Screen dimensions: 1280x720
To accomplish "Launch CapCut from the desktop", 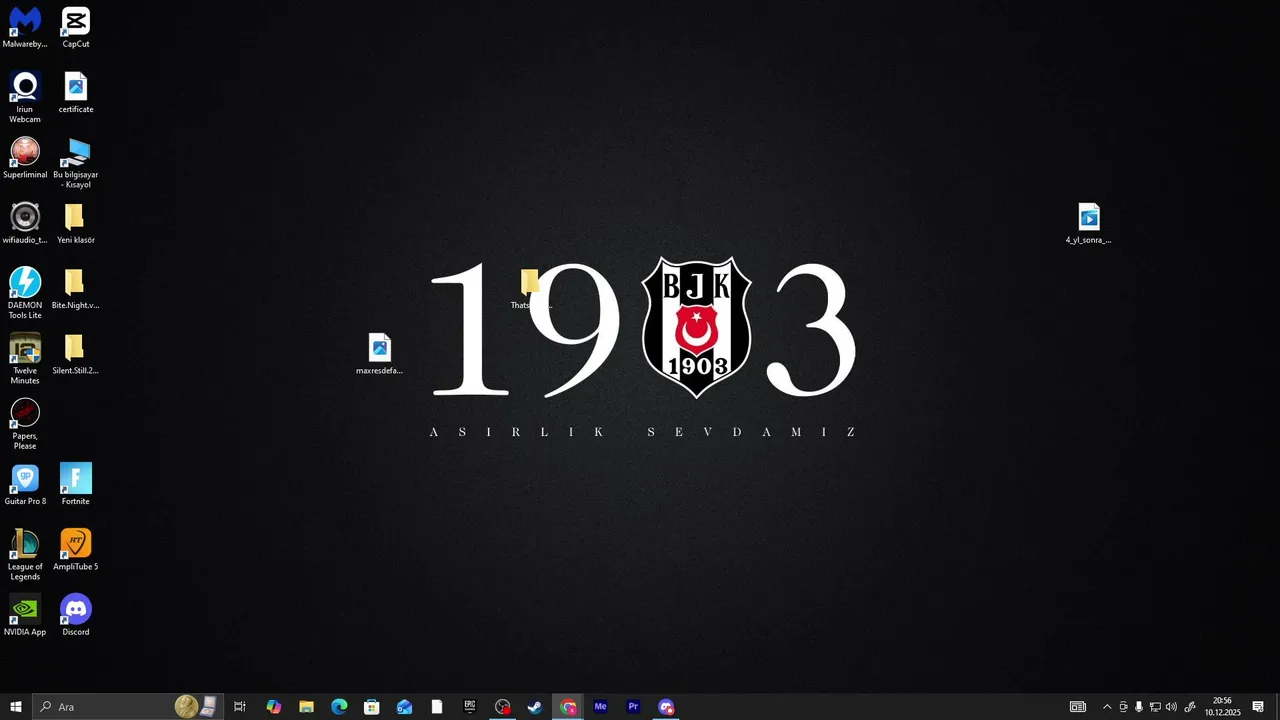I will 76,27.
